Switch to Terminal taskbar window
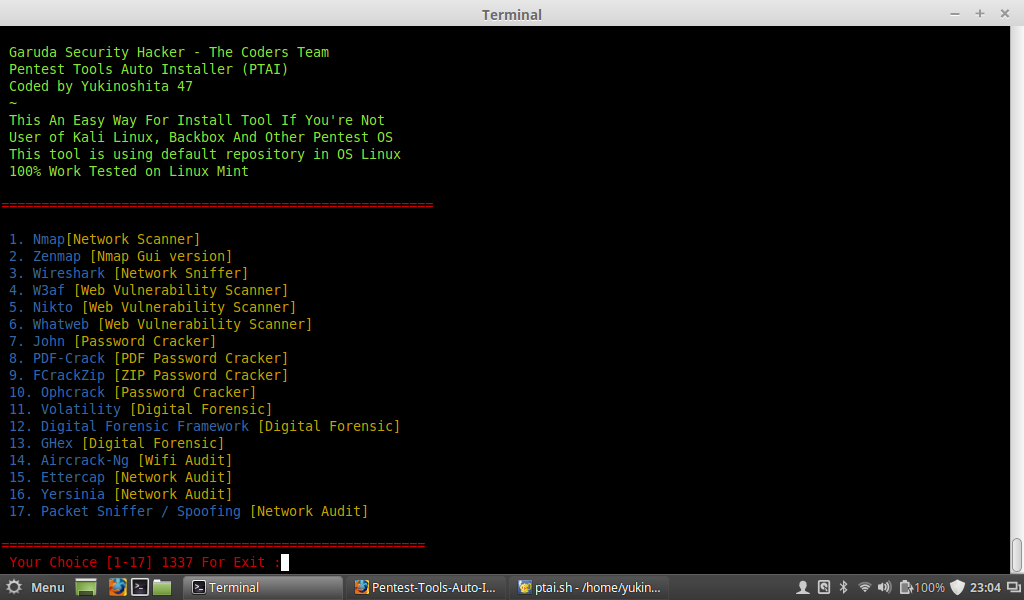Screen dimensions: 1024x600 tap(263, 587)
